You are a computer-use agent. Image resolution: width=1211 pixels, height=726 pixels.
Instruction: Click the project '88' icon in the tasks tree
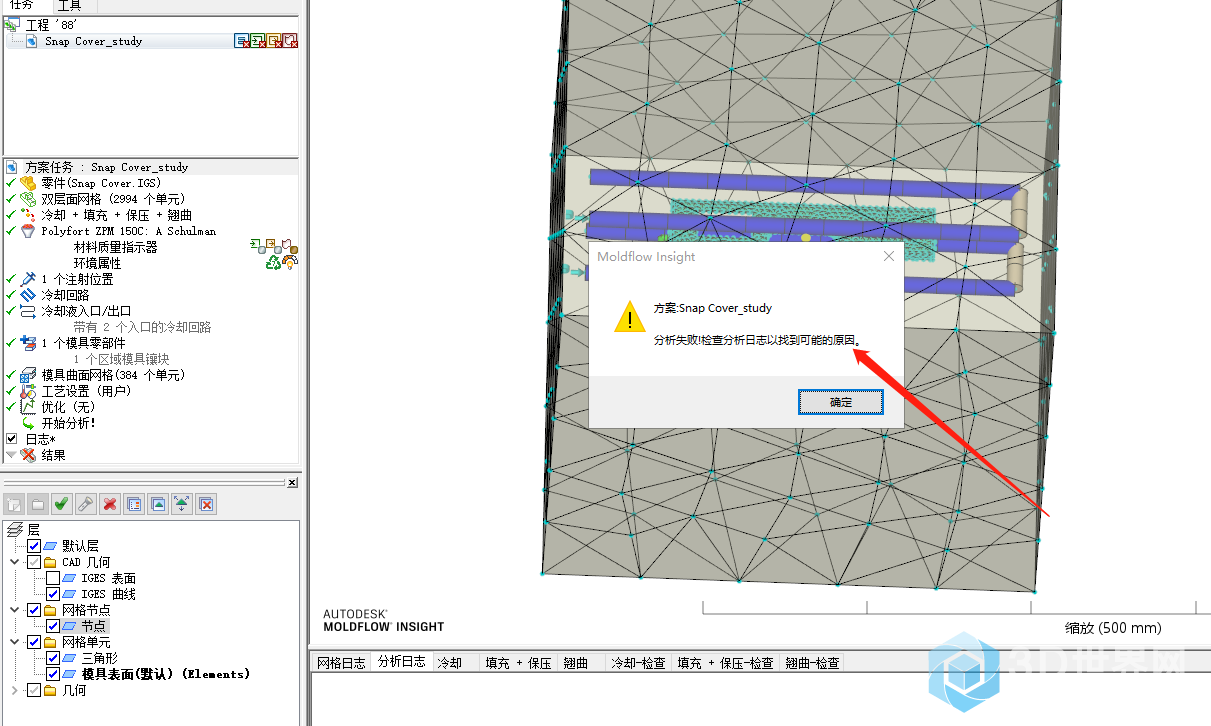click(14, 25)
